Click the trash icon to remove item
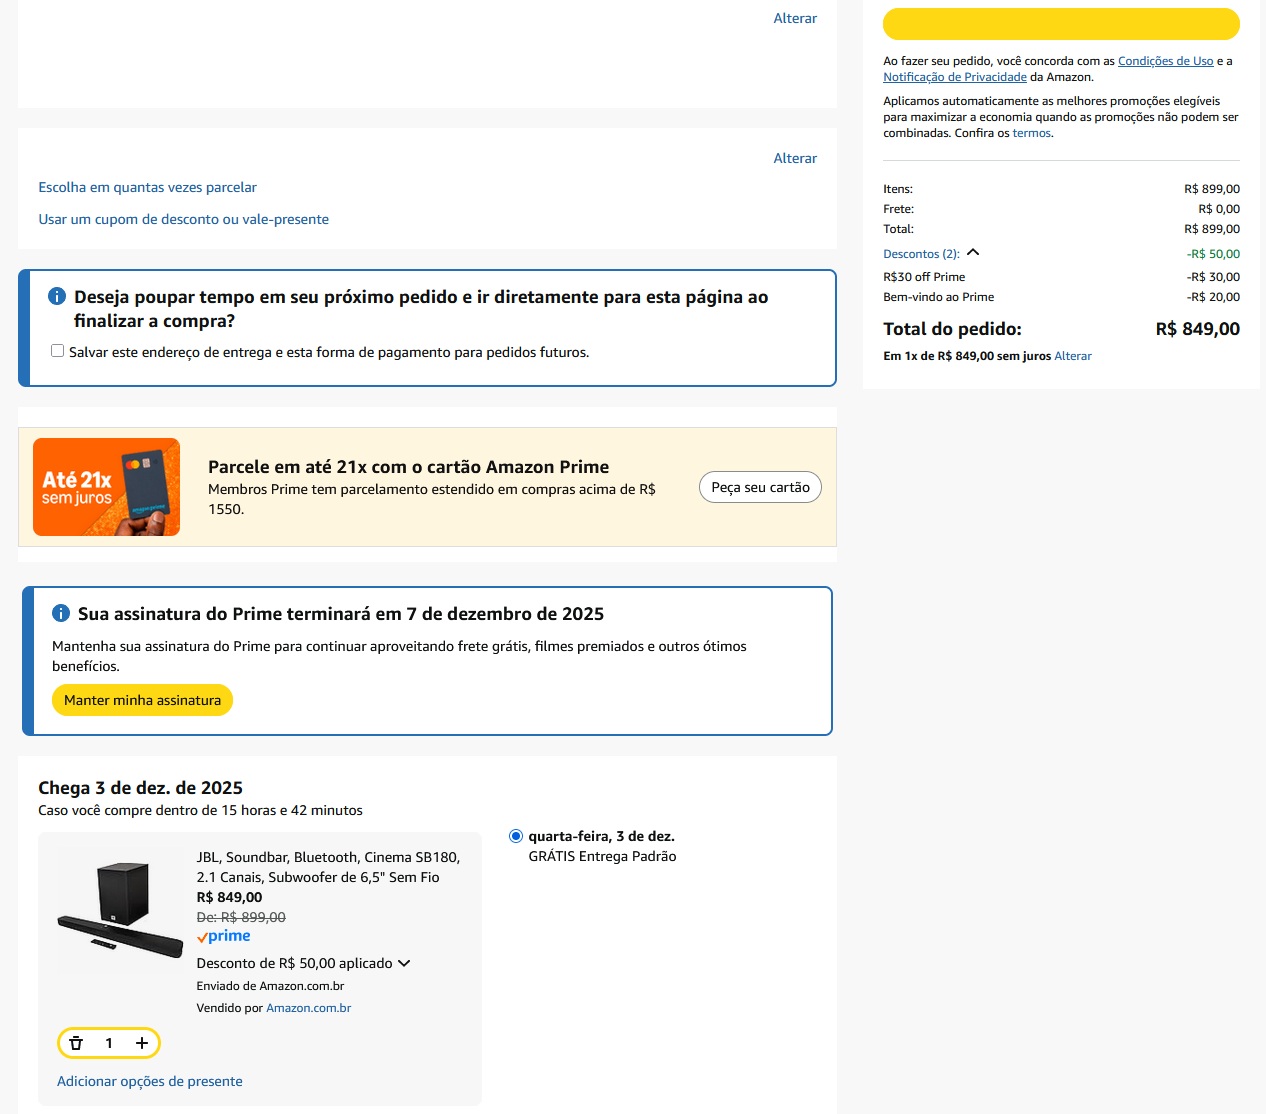Image resolution: width=1266 pixels, height=1114 pixels. point(76,1043)
